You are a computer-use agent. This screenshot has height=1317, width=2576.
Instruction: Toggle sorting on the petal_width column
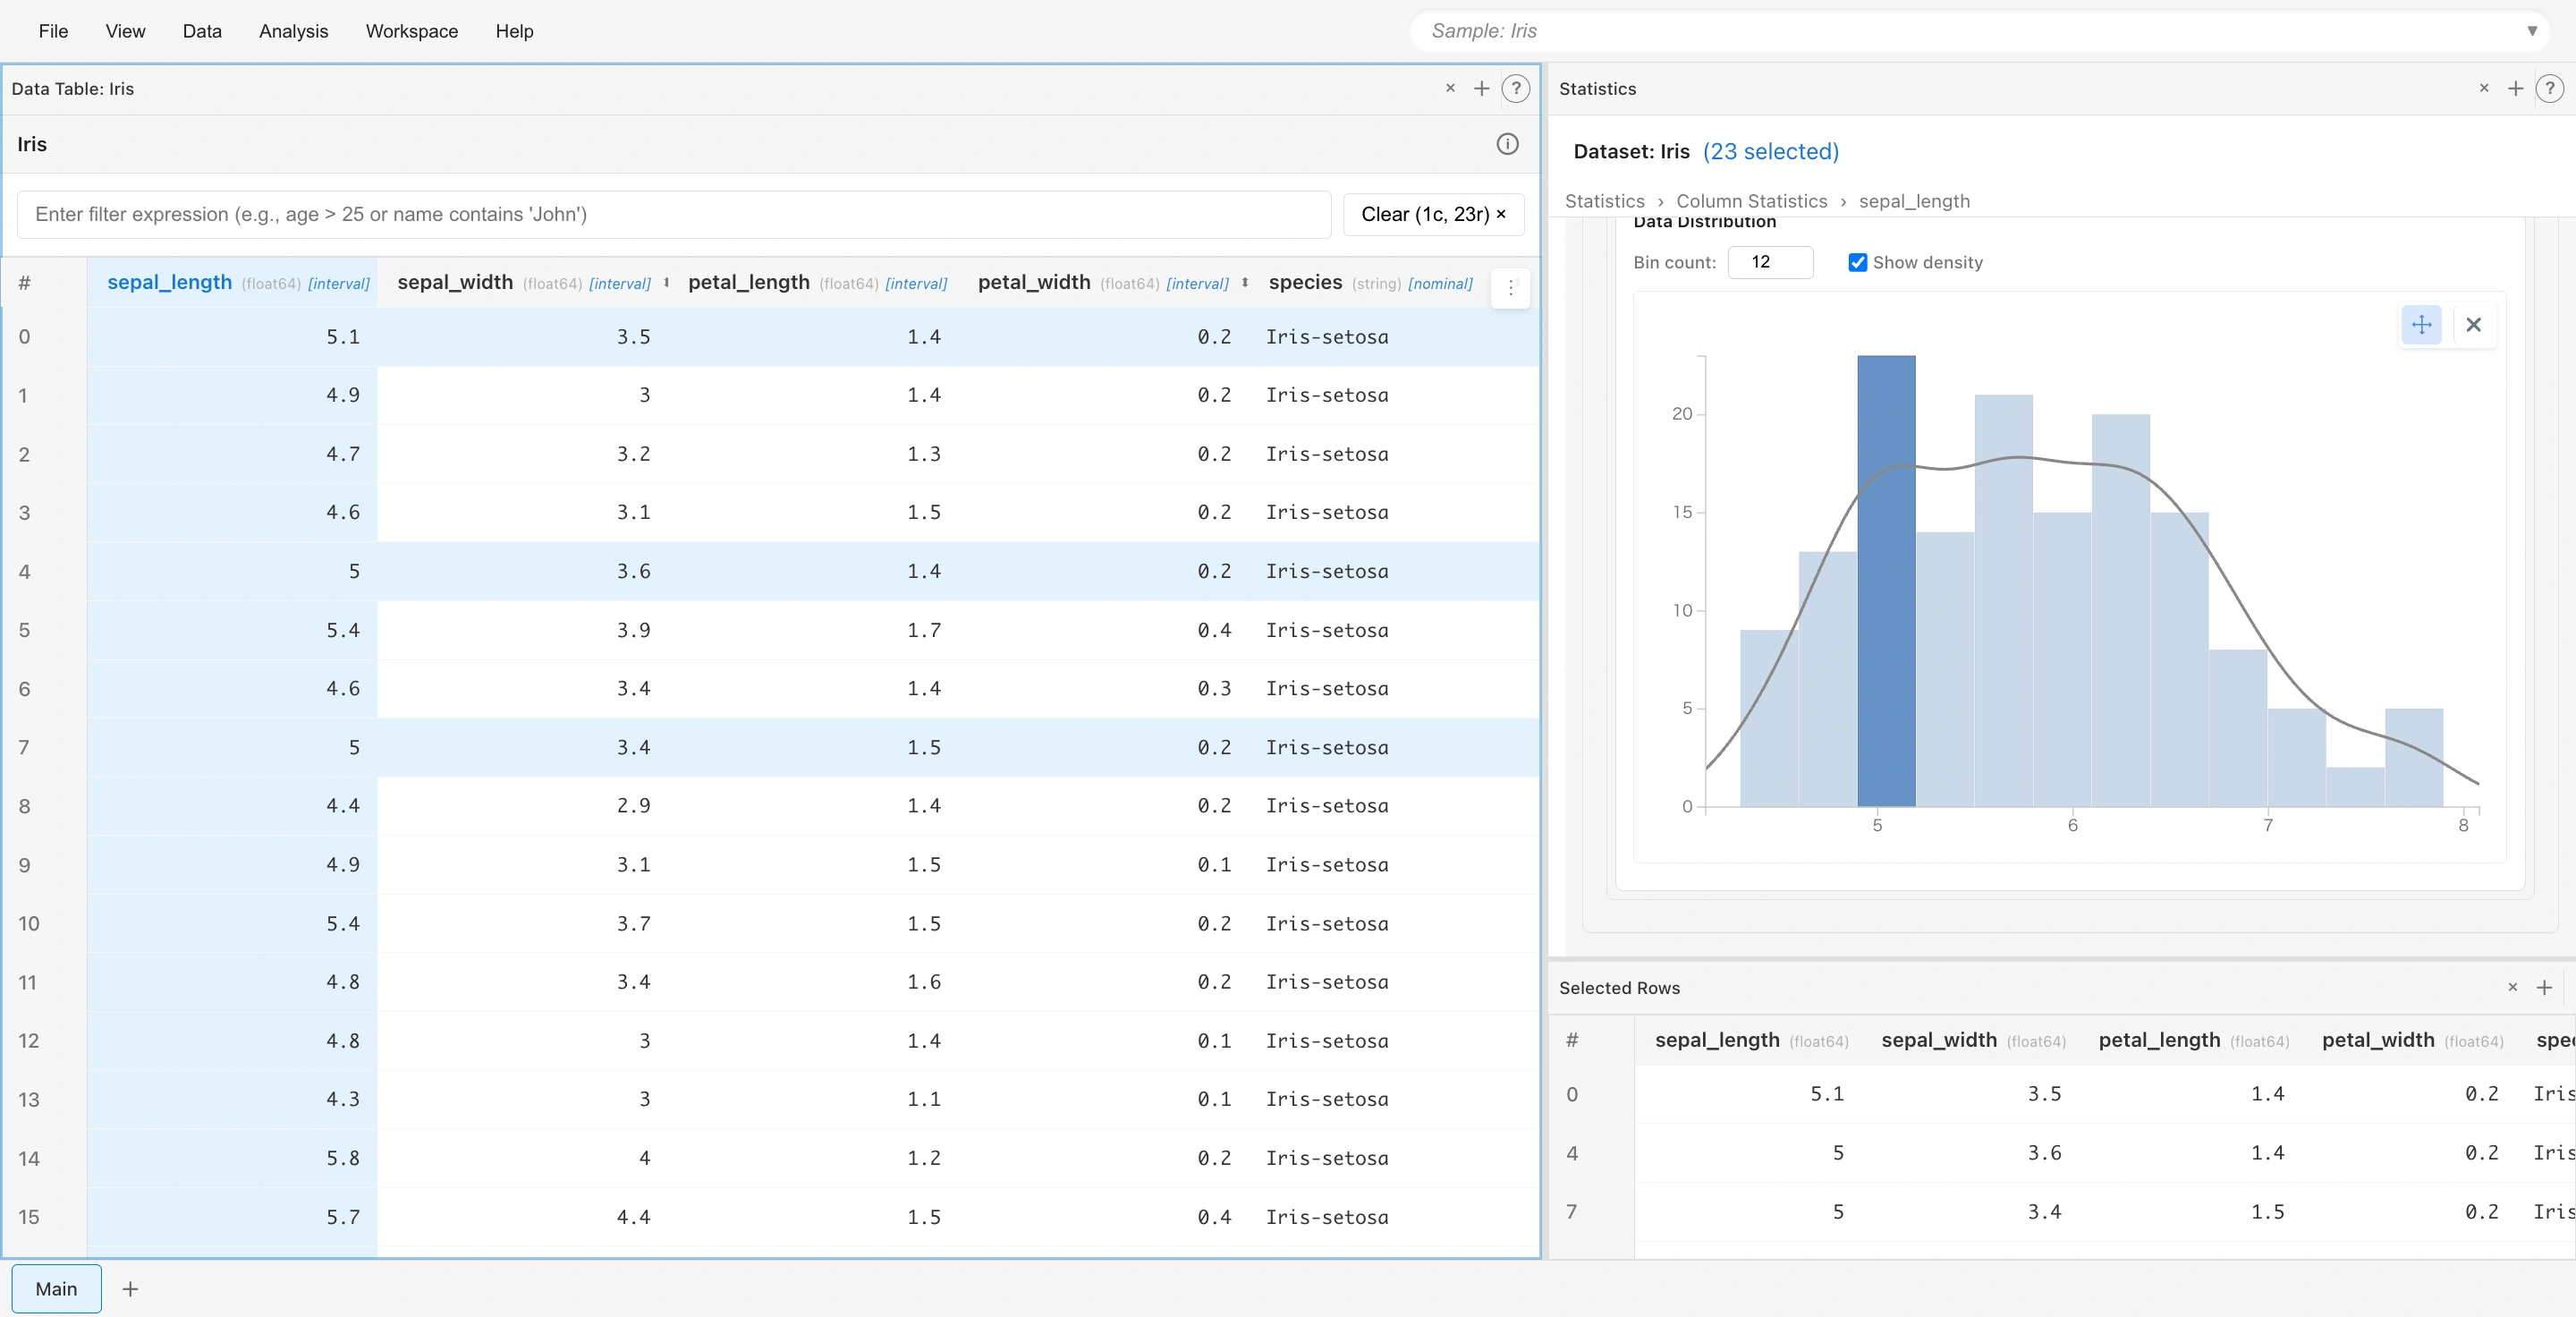tap(1244, 283)
